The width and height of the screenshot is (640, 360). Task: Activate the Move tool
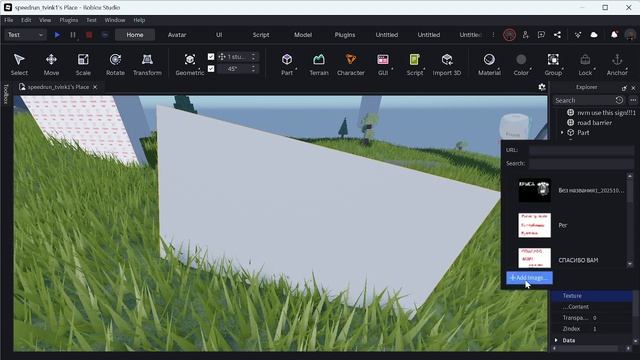[51, 64]
